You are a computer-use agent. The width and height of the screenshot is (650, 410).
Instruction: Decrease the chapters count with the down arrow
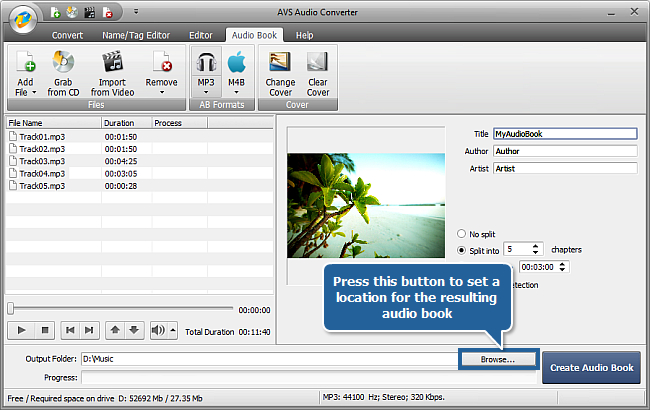[536, 252]
